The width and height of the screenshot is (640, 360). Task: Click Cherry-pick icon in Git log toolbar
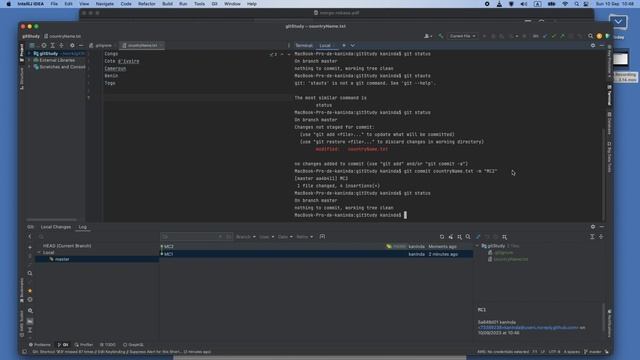point(451,237)
